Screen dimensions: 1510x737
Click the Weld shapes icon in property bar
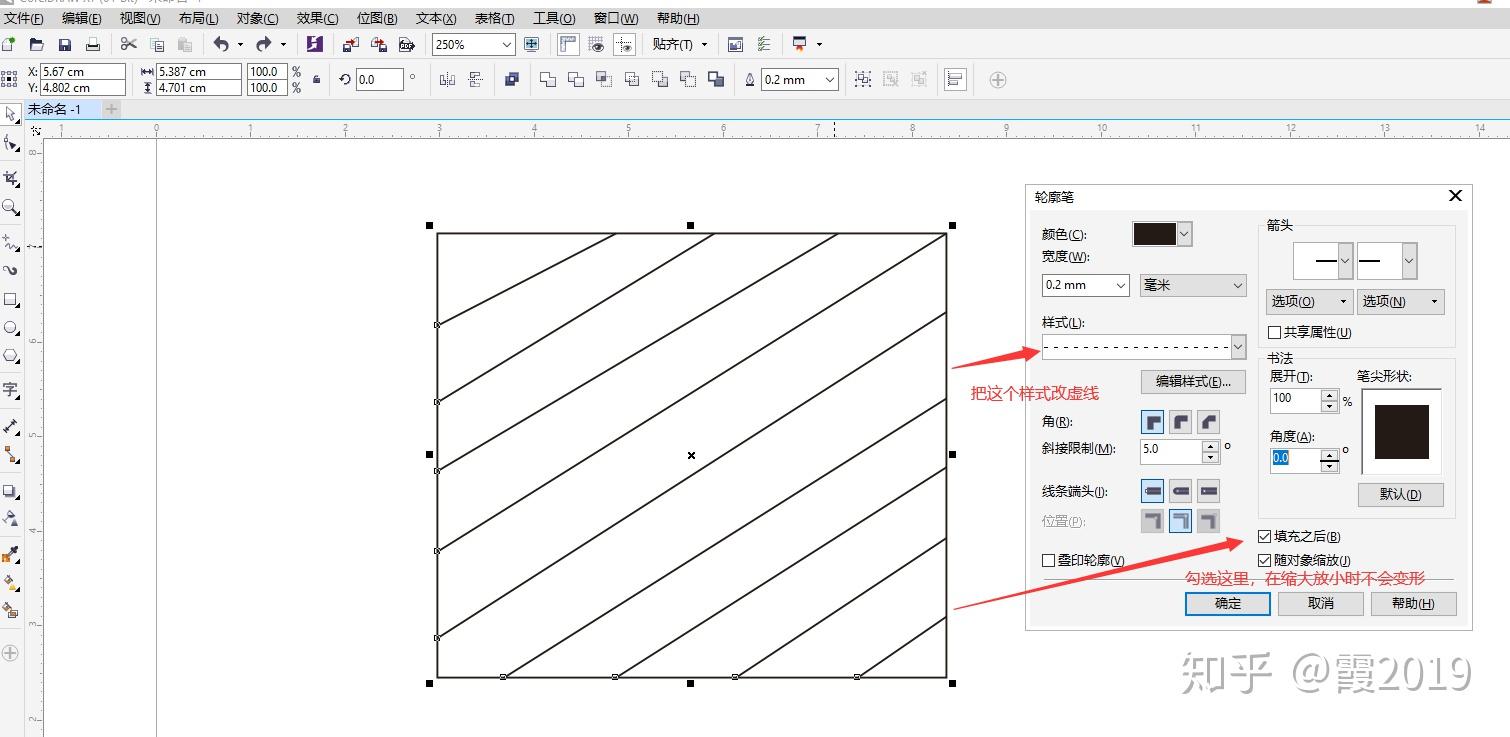(x=547, y=80)
